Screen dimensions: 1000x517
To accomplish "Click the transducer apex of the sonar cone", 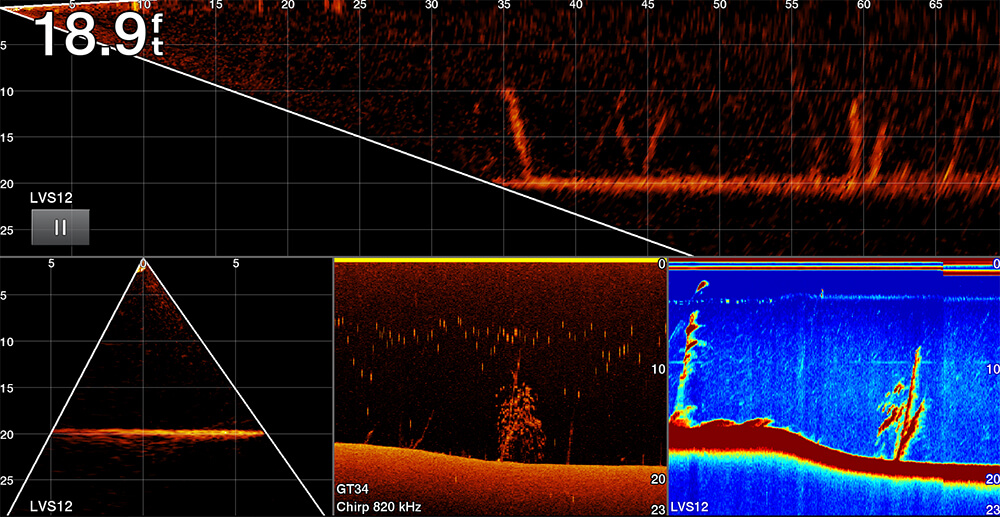I will (142, 268).
